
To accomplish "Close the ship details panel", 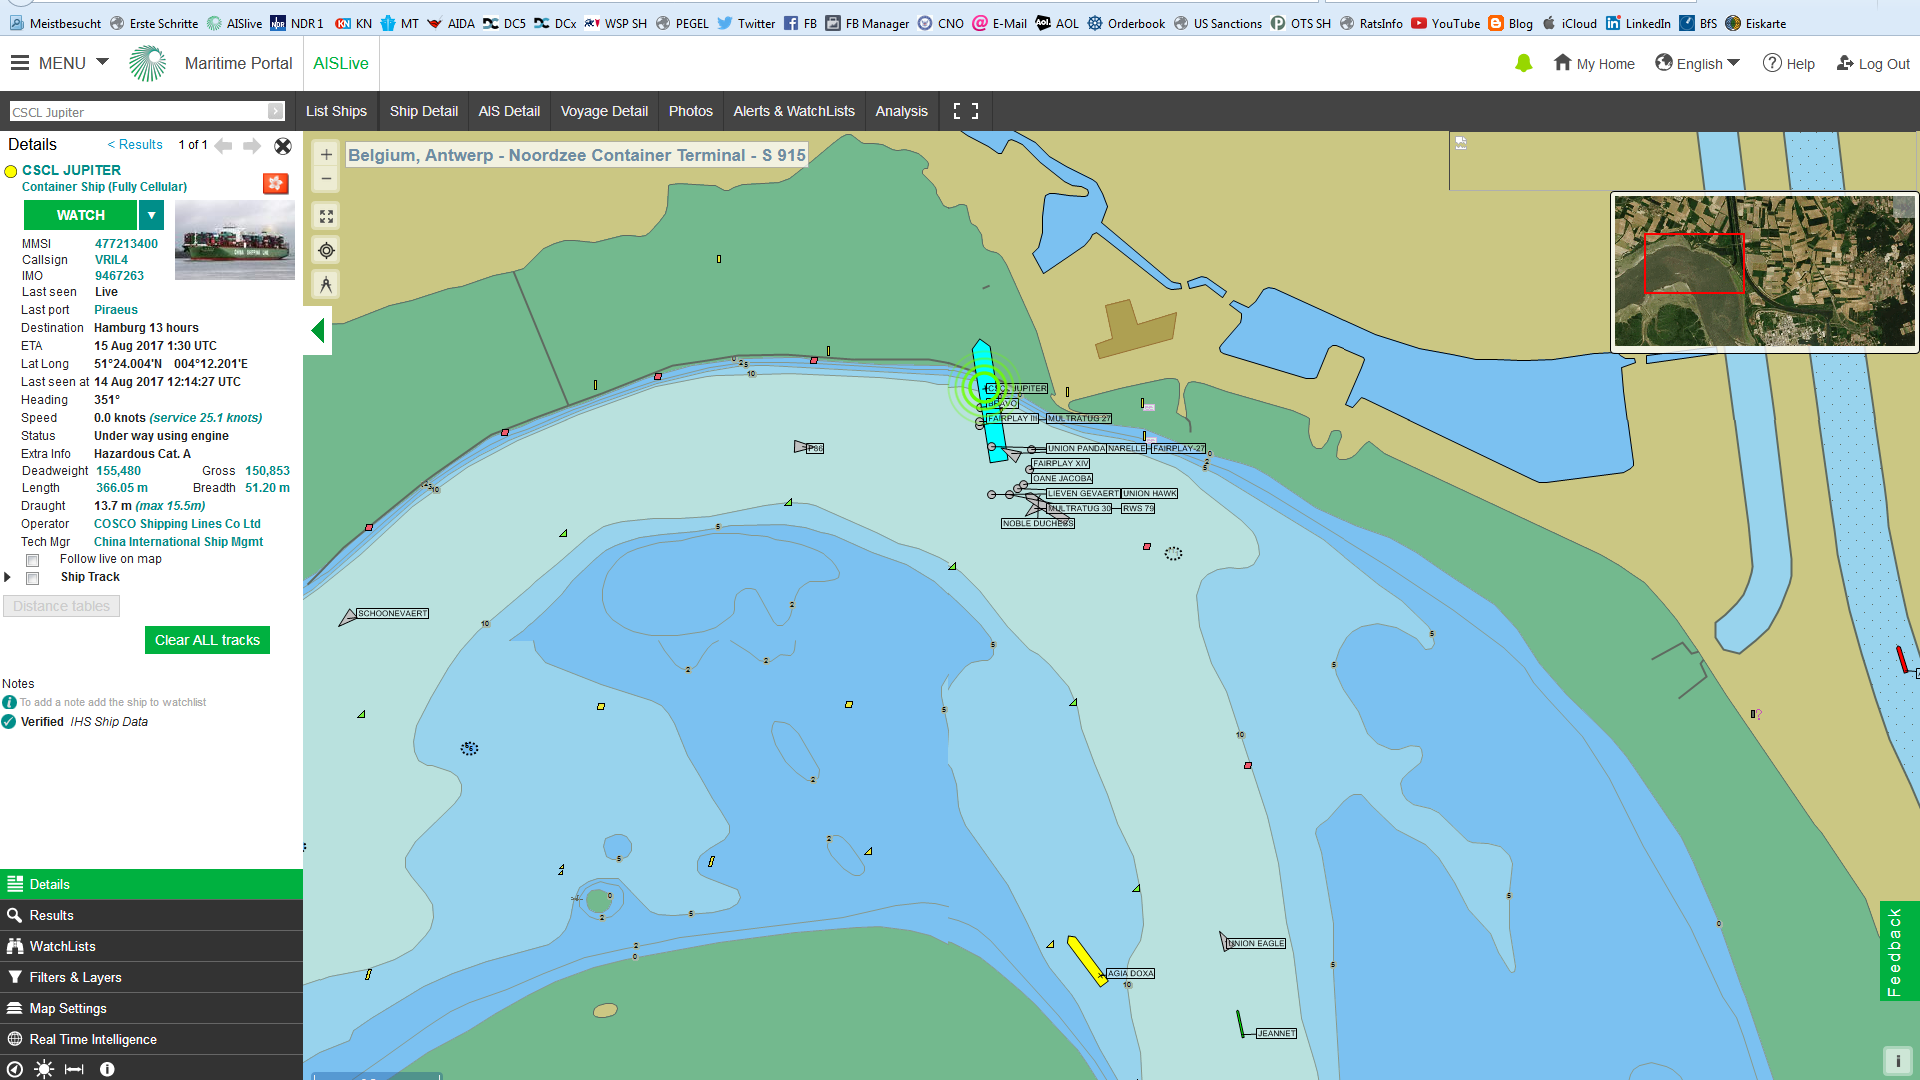I will 283,146.
